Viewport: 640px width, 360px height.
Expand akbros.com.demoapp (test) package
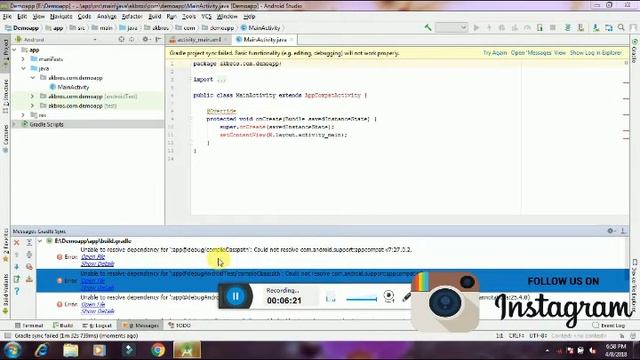tap(32, 106)
